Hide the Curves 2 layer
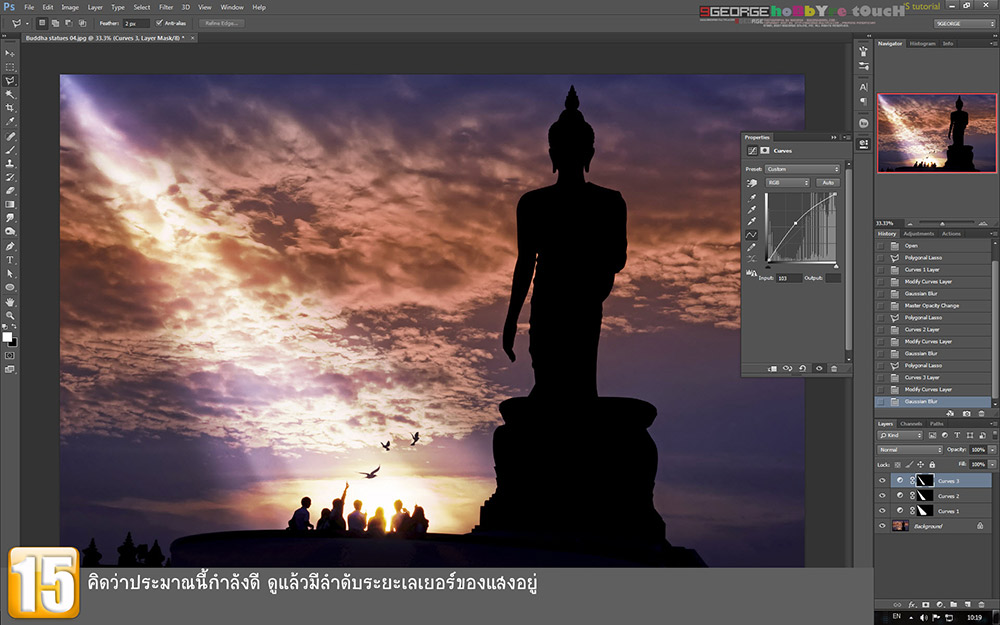The height and width of the screenshot is (625, 1000). pyautogui.click(x=882, y=496)
